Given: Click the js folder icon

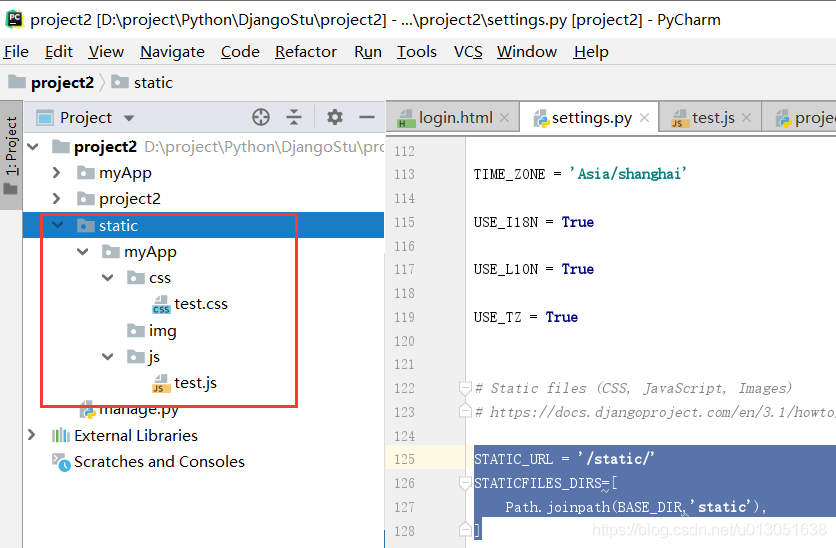Looking at the screenshot, I should 136,357.
